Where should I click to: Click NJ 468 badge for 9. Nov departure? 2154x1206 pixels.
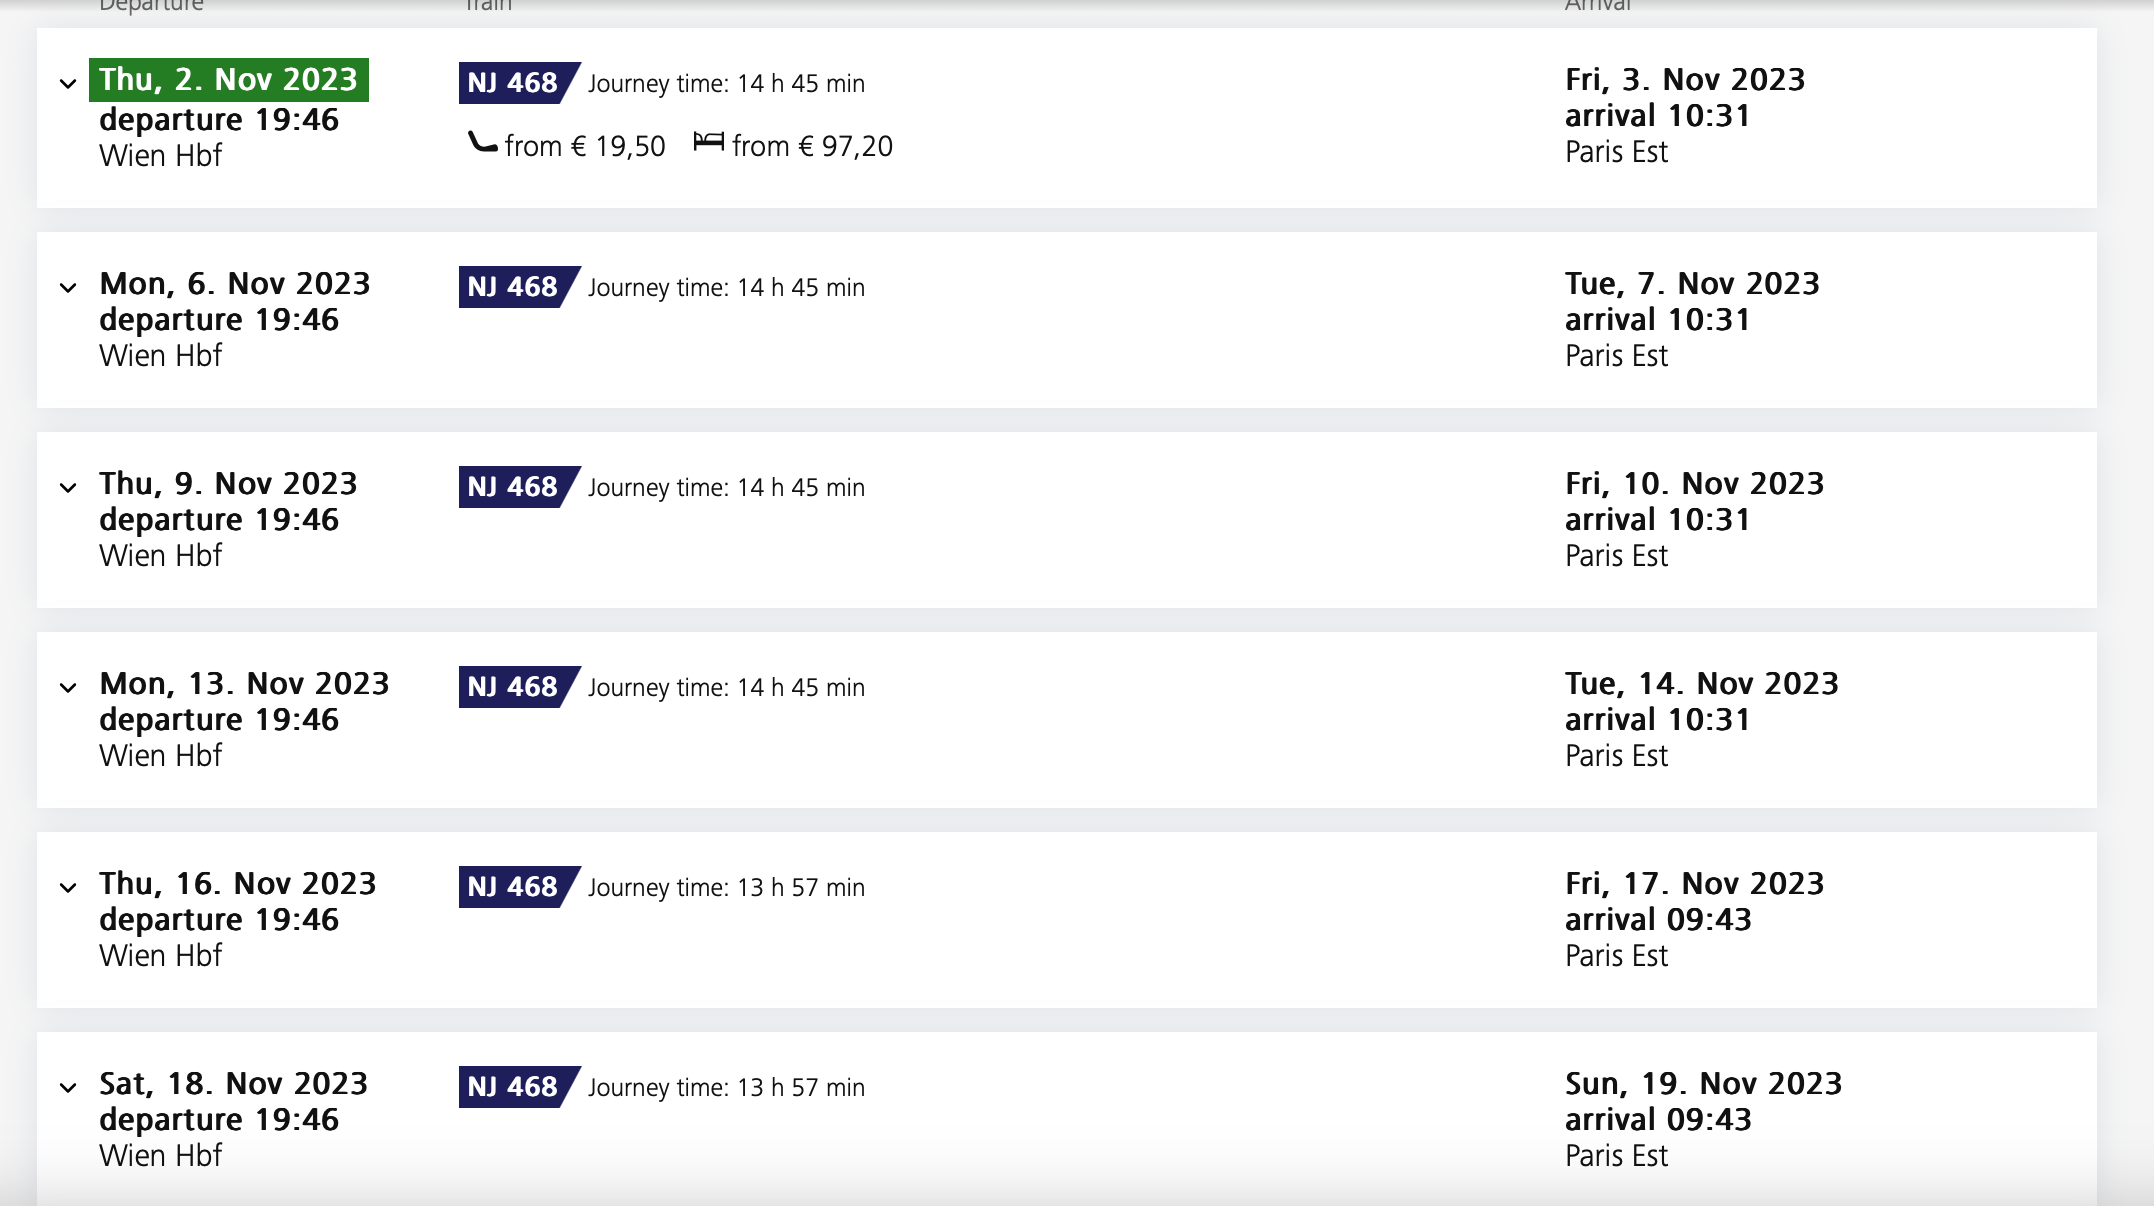pos(519,487)
